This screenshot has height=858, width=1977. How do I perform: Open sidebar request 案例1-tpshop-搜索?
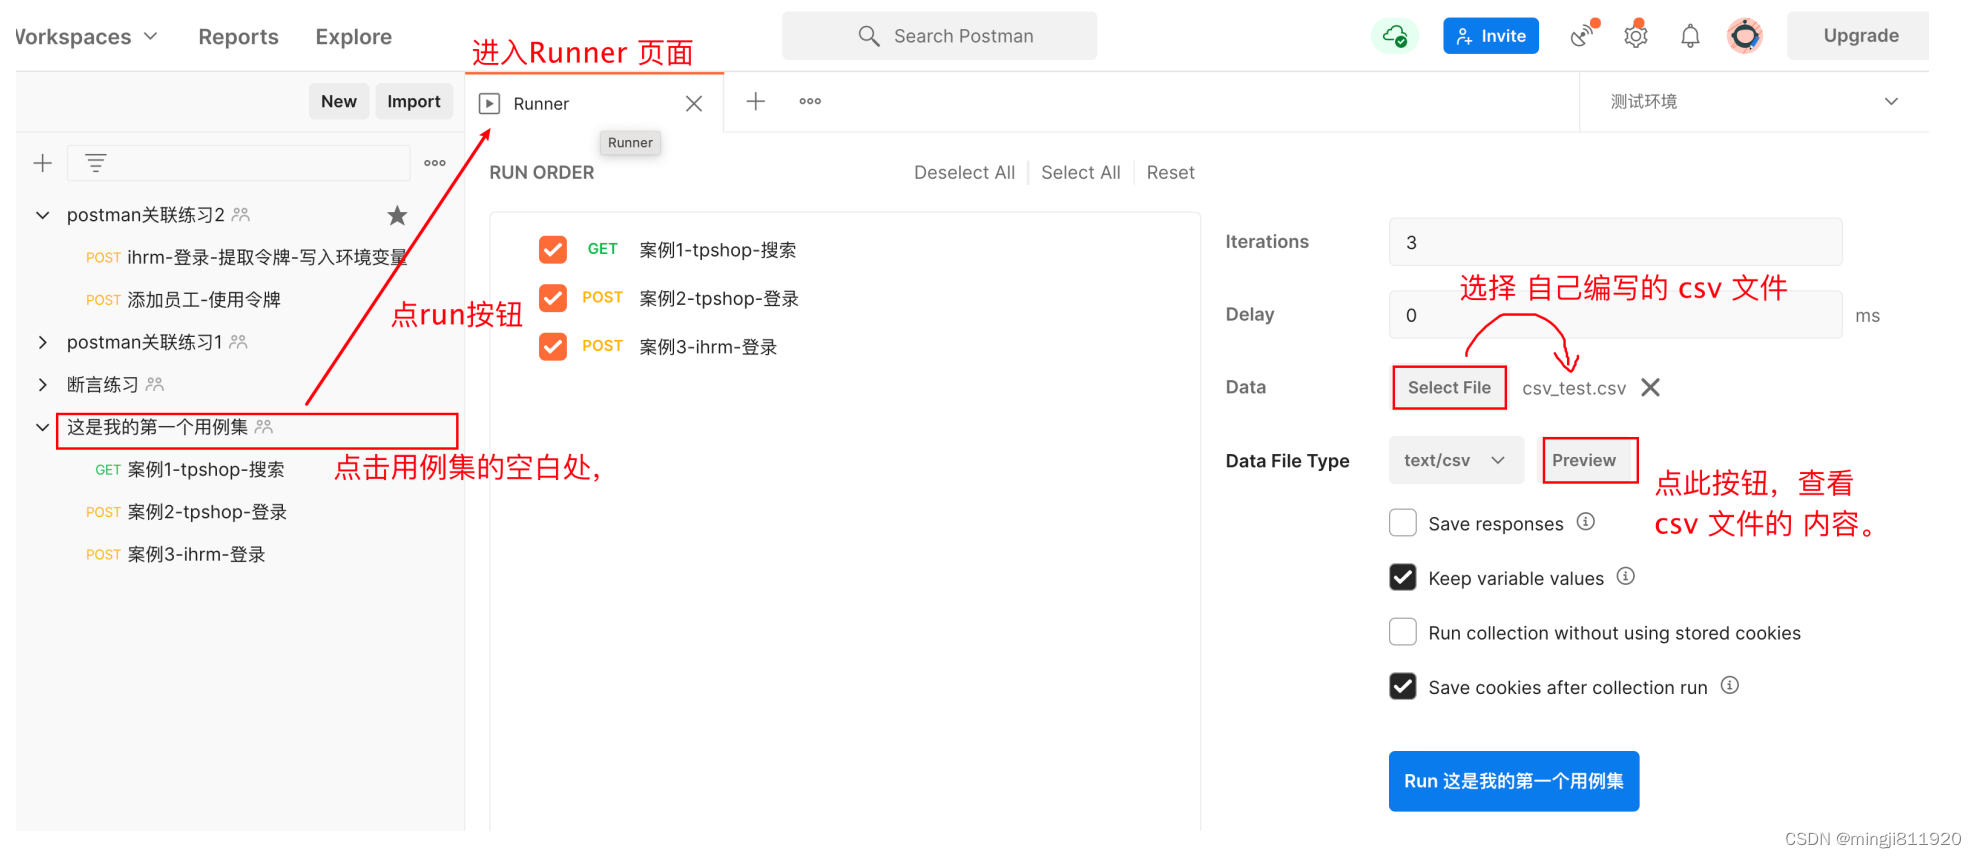pyautogui.click(x=190, y=469)
